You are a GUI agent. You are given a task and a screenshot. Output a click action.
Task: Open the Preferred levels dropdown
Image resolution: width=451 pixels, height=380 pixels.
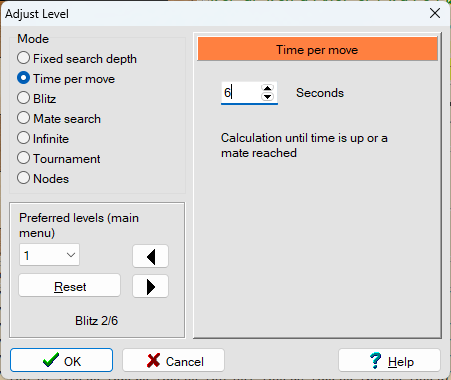49,255
